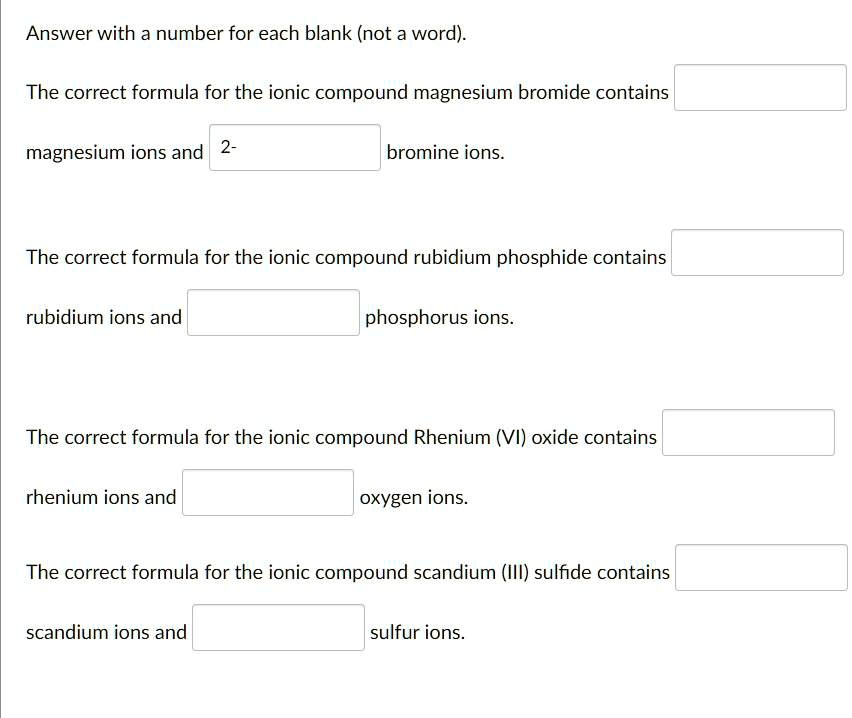Image resolution: width=852 pixels, height=718 pixels.
Task: Click the sulfur ions label text
Action: (416, 632)
